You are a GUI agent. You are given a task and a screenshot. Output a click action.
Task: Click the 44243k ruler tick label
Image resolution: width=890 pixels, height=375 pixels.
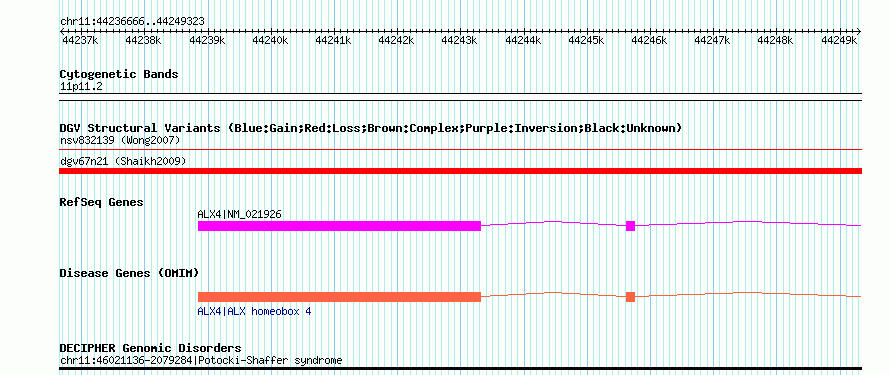(459, 40)
